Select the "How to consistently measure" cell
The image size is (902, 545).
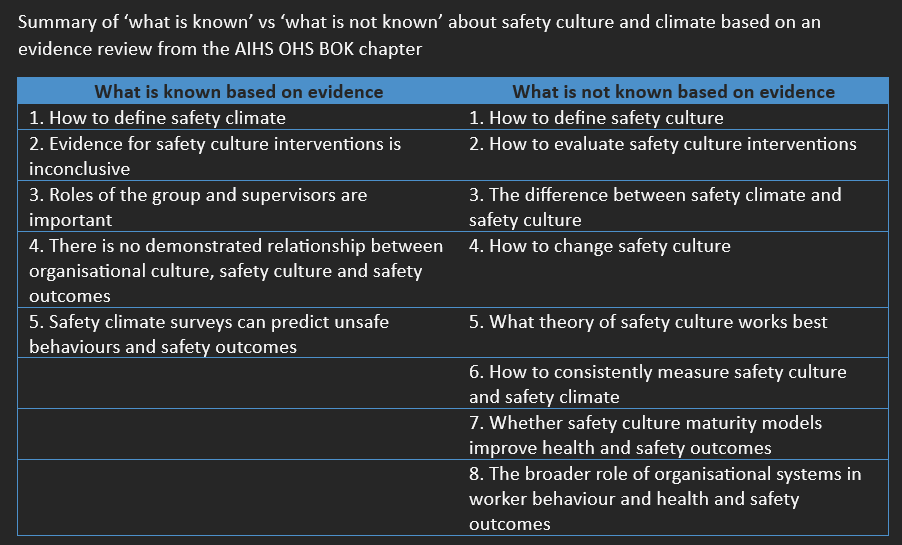point(657,384)
